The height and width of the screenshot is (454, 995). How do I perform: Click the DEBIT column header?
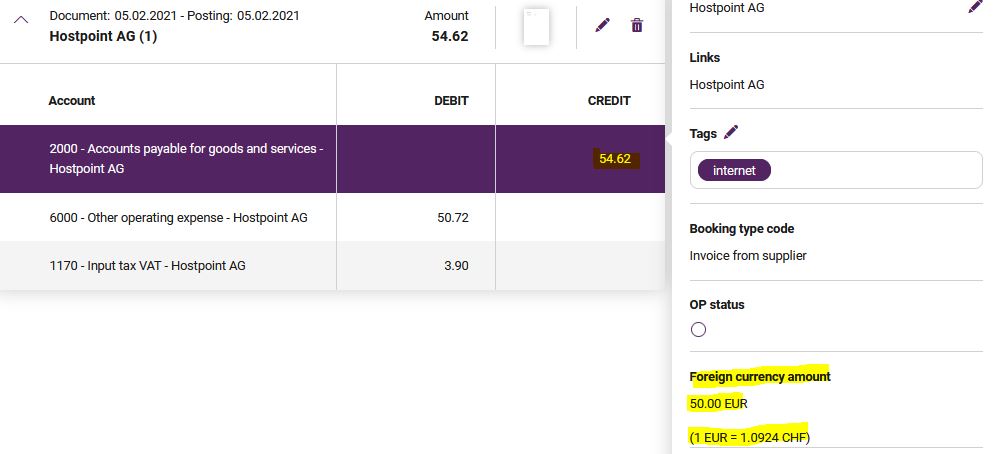[451, 100]
